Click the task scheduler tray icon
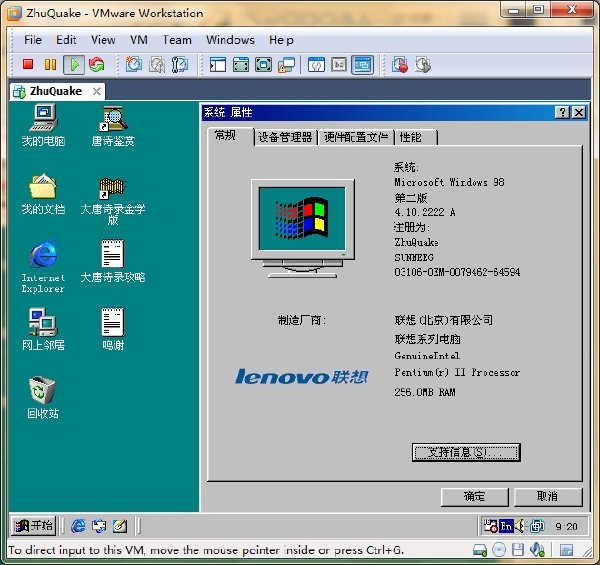The width and height of the screenshot is (600, 565). pyautogui.click(x=490, y=526)
